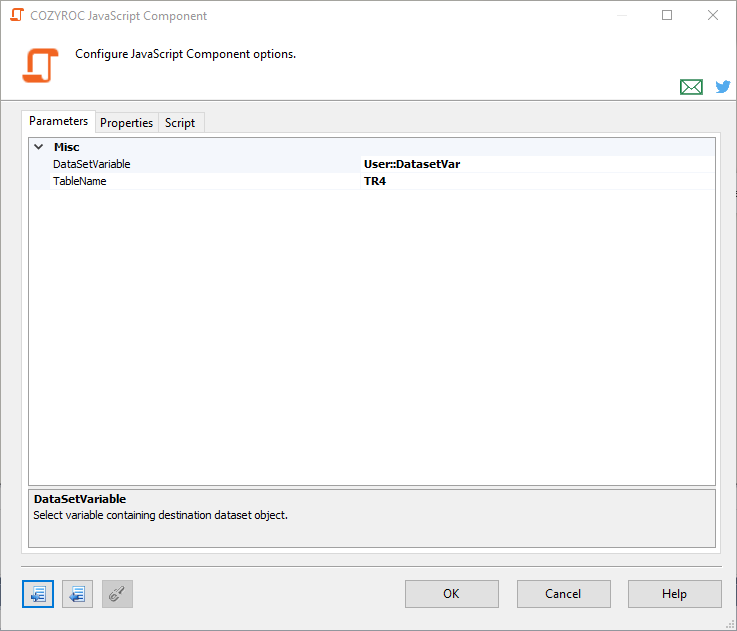Close the COZYROC JavaScript Component dialog
The height and width of the screenshot is (631, 737).
click(x=713, y=15)
